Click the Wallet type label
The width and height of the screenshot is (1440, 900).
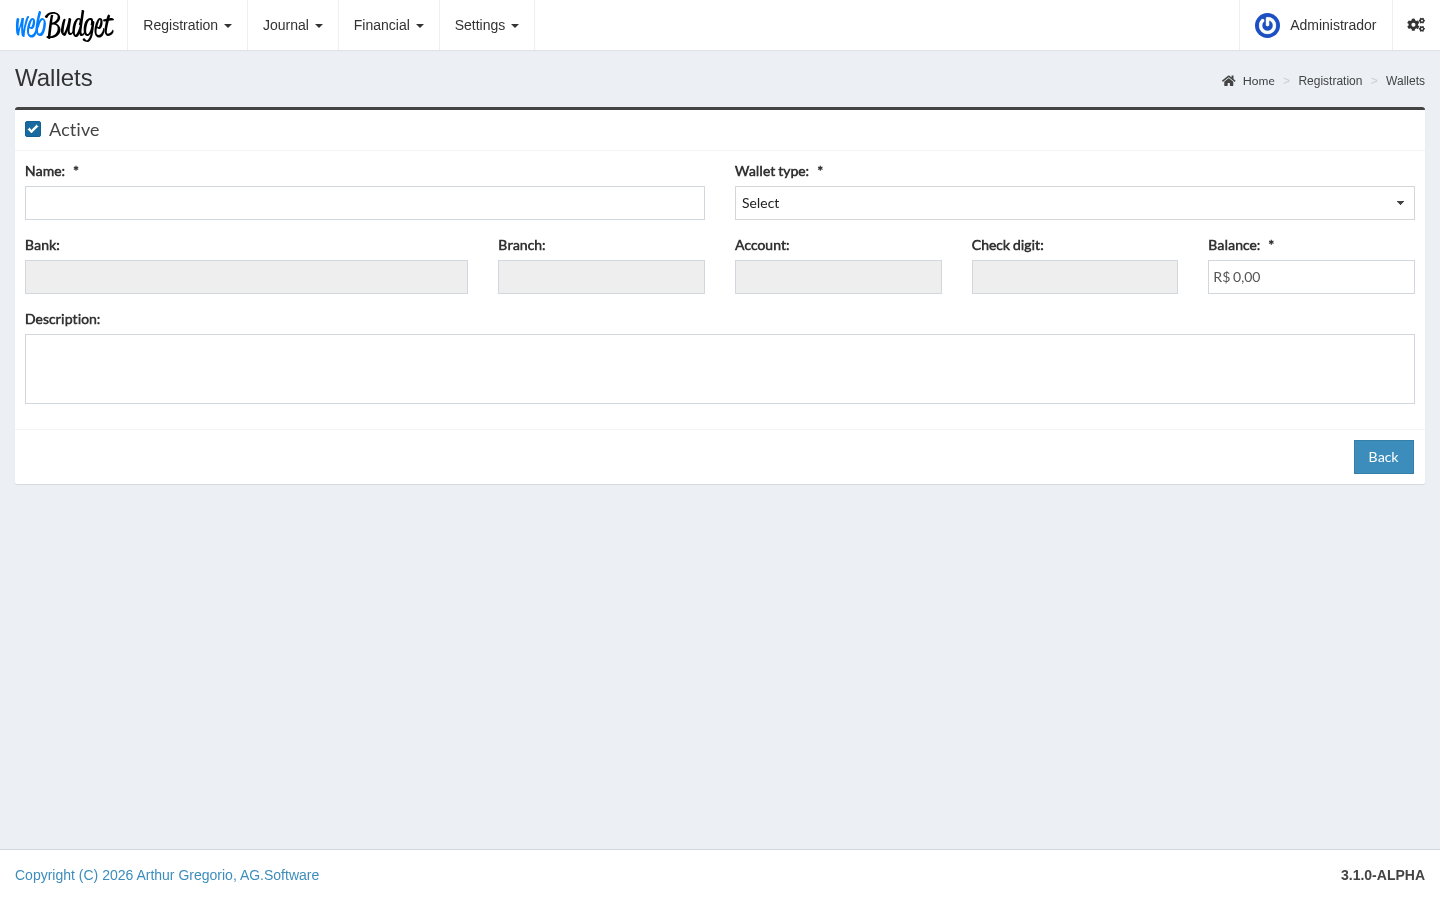[772, 171]
